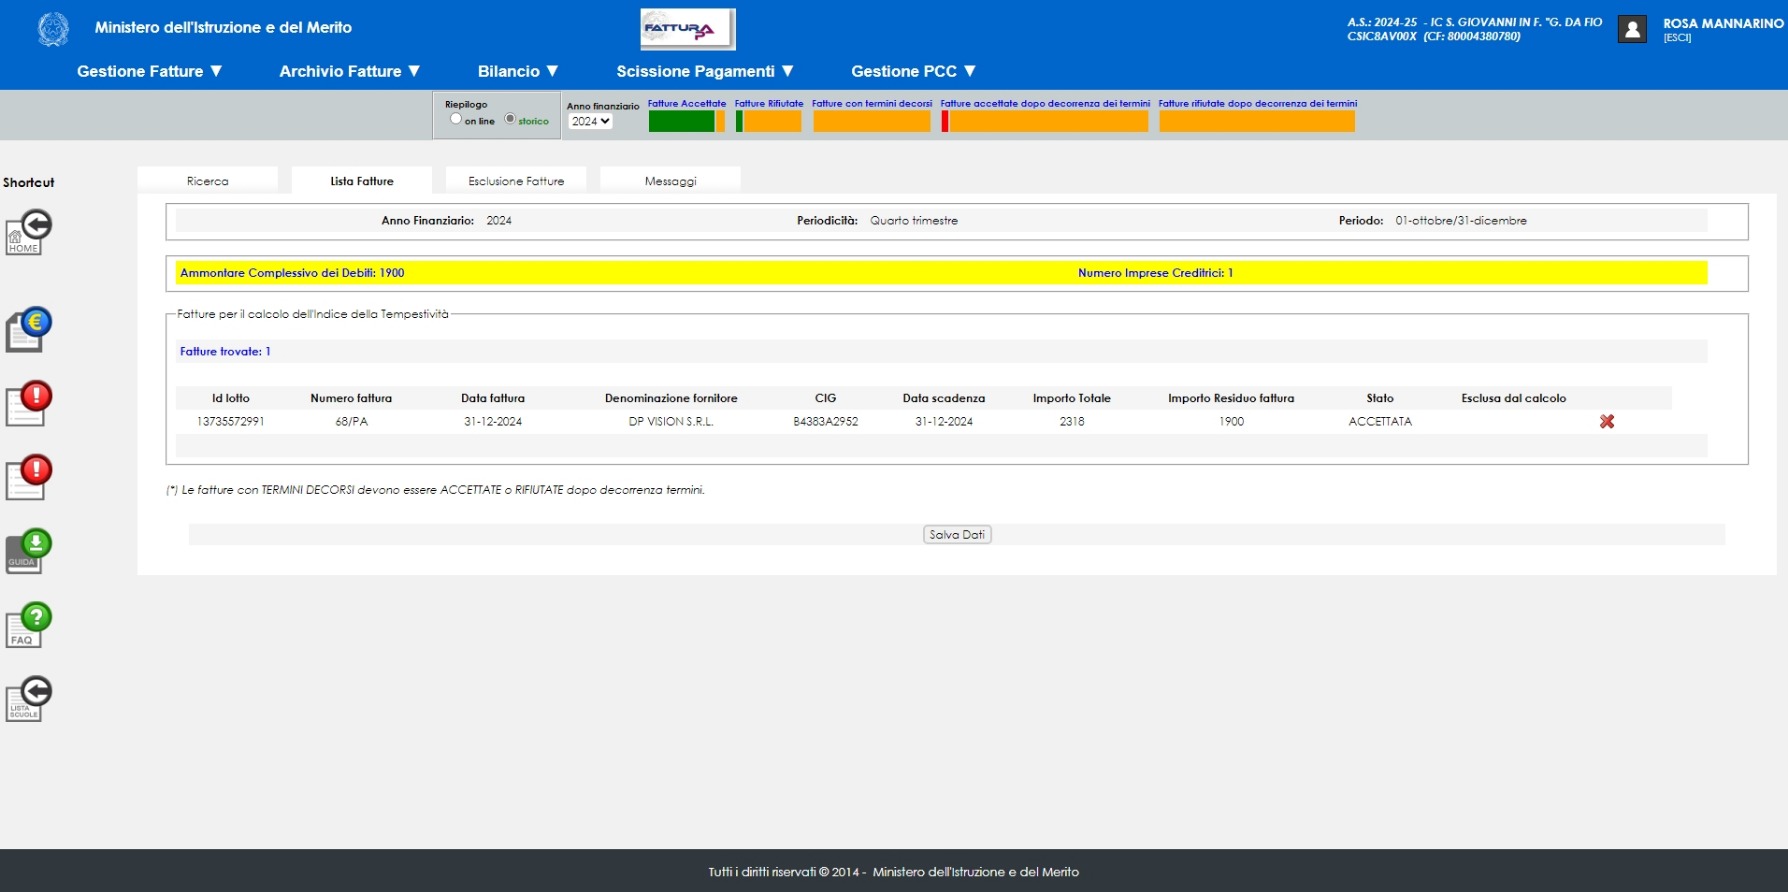The image size is (1788, 892).
Task: Click the Fatture Accettate green status bar
Action: pos(681,121)
